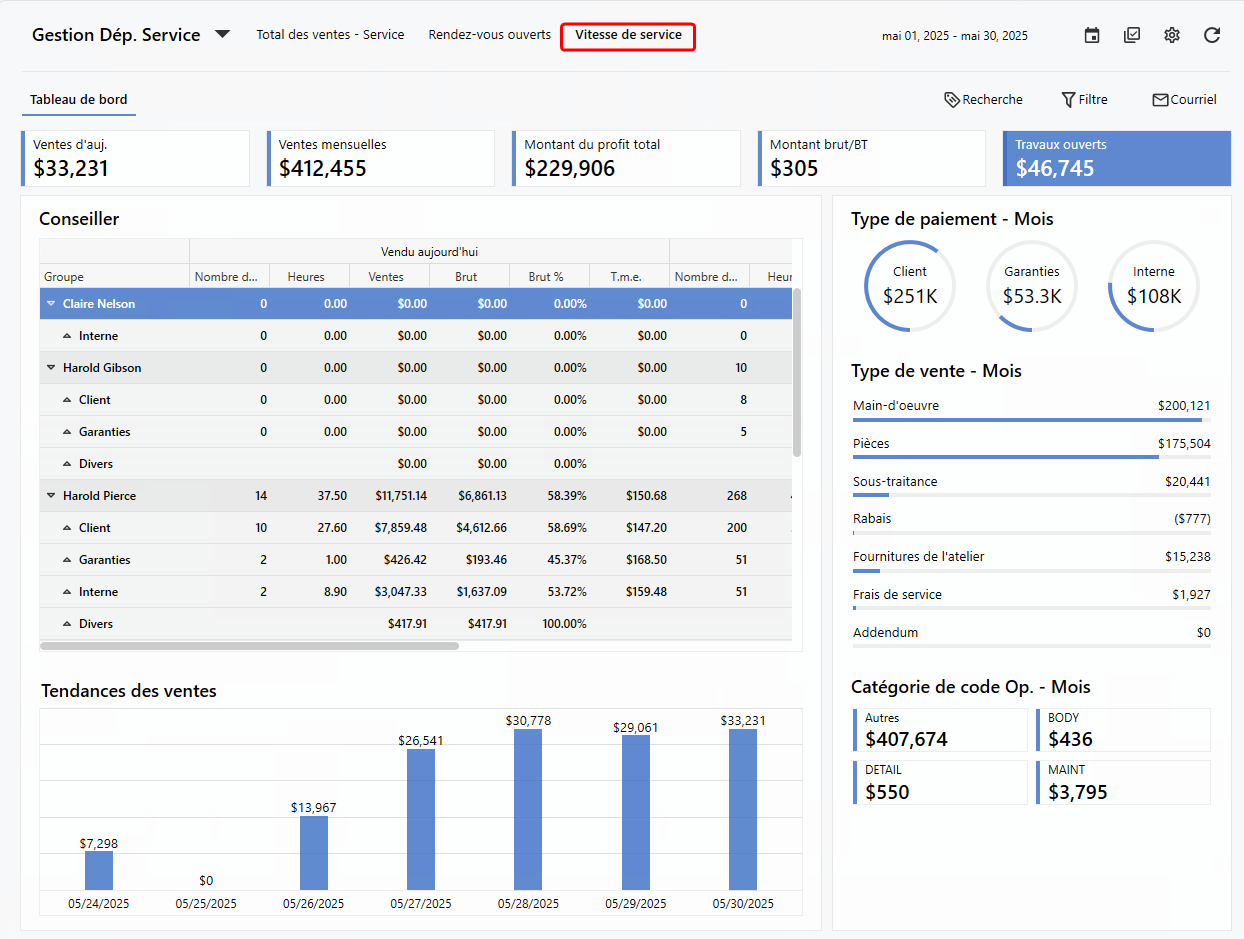Viewport: 1244px width, 939px height.
Task: Open the calendar date picker icon
Action: click(1092, 35)
